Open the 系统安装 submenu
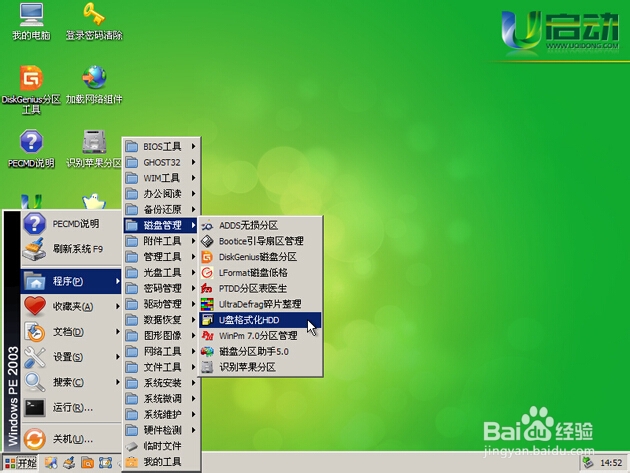 (x=161, y=383)
